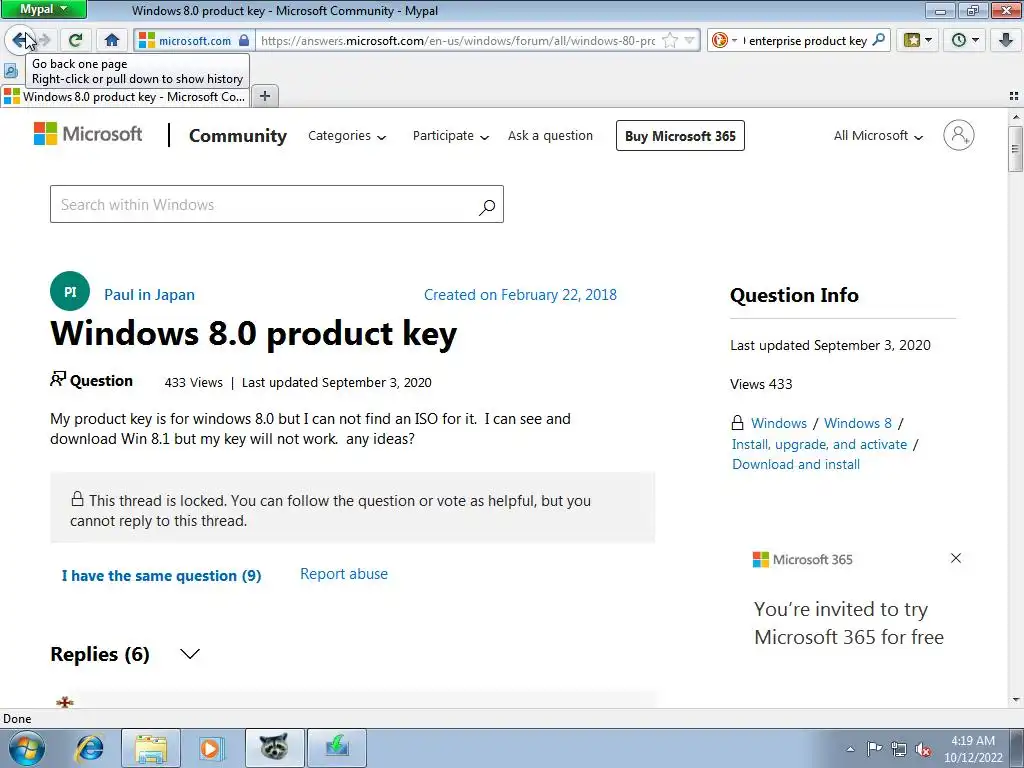Run search with the magnifier in search bar
This screenshot has width=1024, height=768.
(879, 40)
